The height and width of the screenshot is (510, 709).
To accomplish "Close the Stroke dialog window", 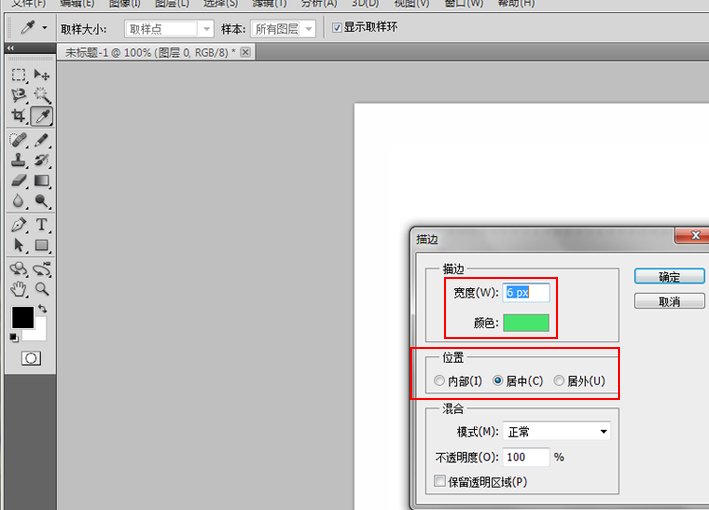I will (694, 235).
